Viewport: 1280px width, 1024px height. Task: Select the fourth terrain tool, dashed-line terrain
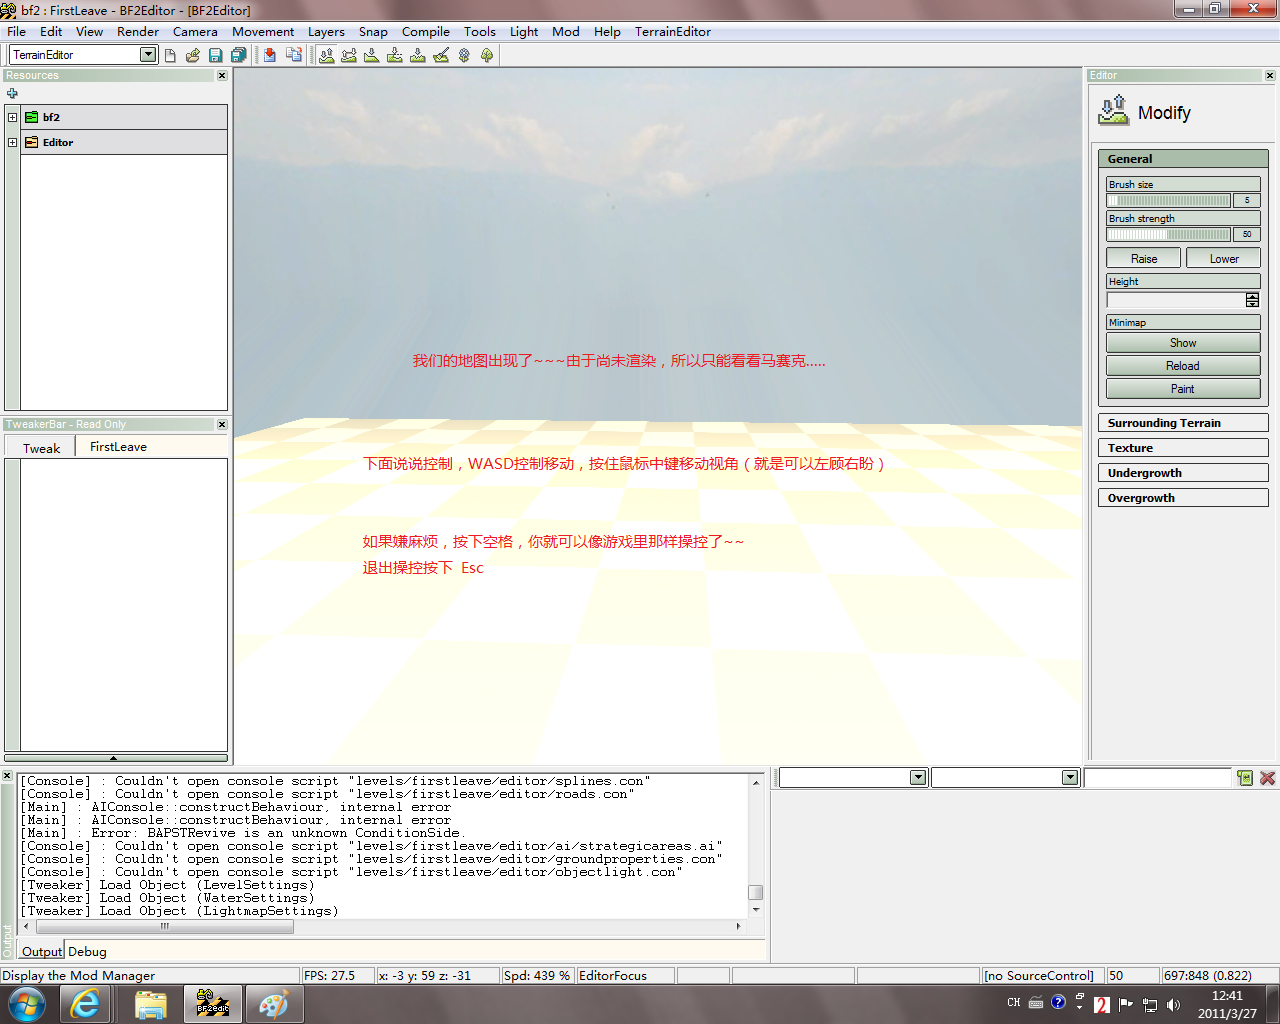pos(395,55)
